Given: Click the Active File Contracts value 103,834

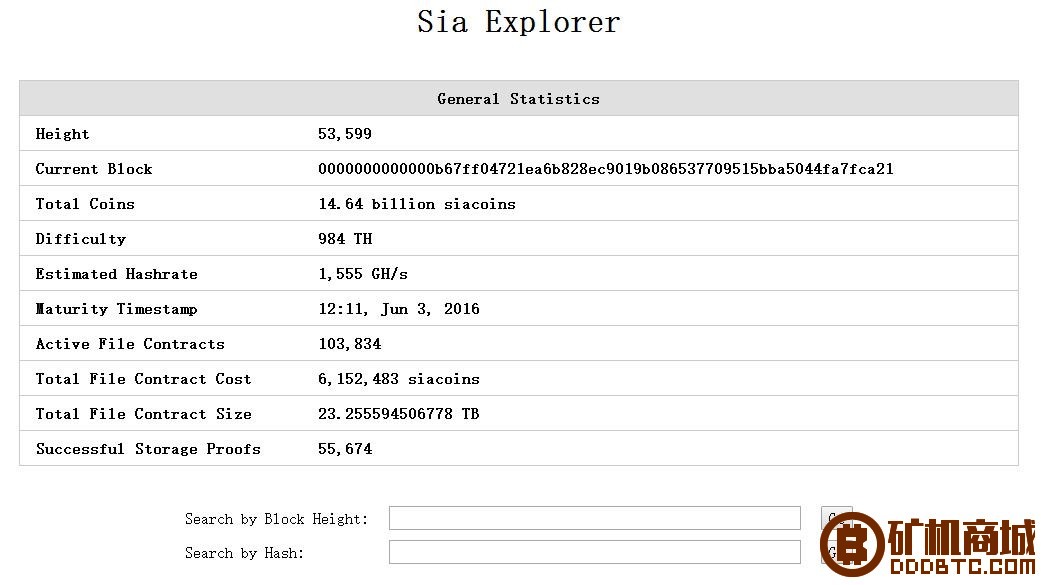Looking at the screenshot, I should coord(349,344).
